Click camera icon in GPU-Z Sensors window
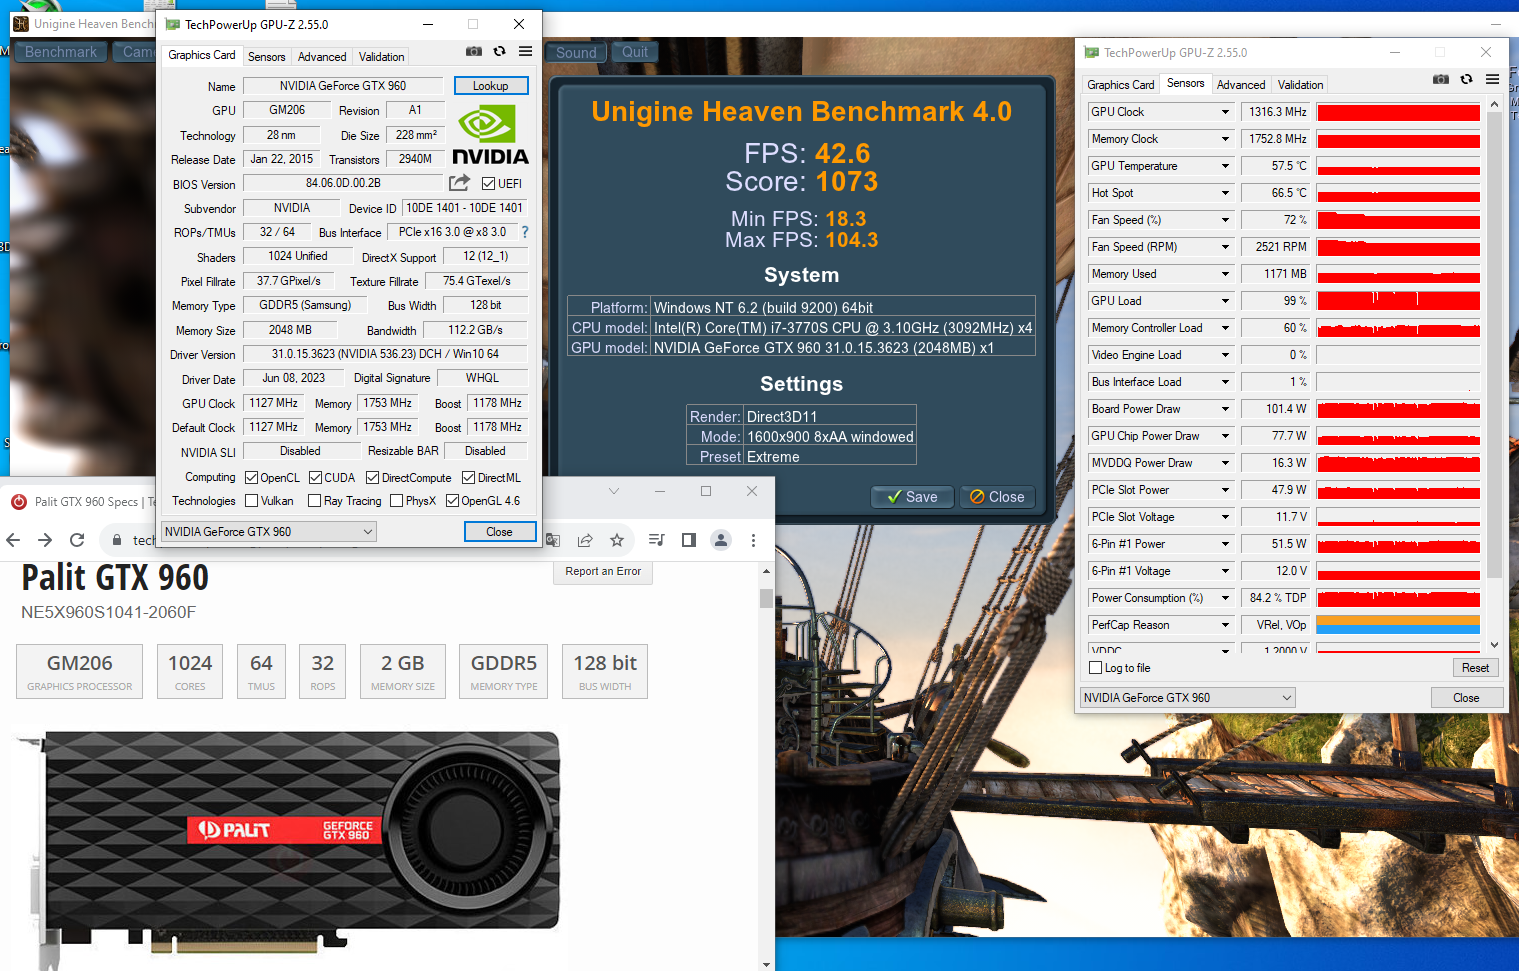 tap(1441, 79)
